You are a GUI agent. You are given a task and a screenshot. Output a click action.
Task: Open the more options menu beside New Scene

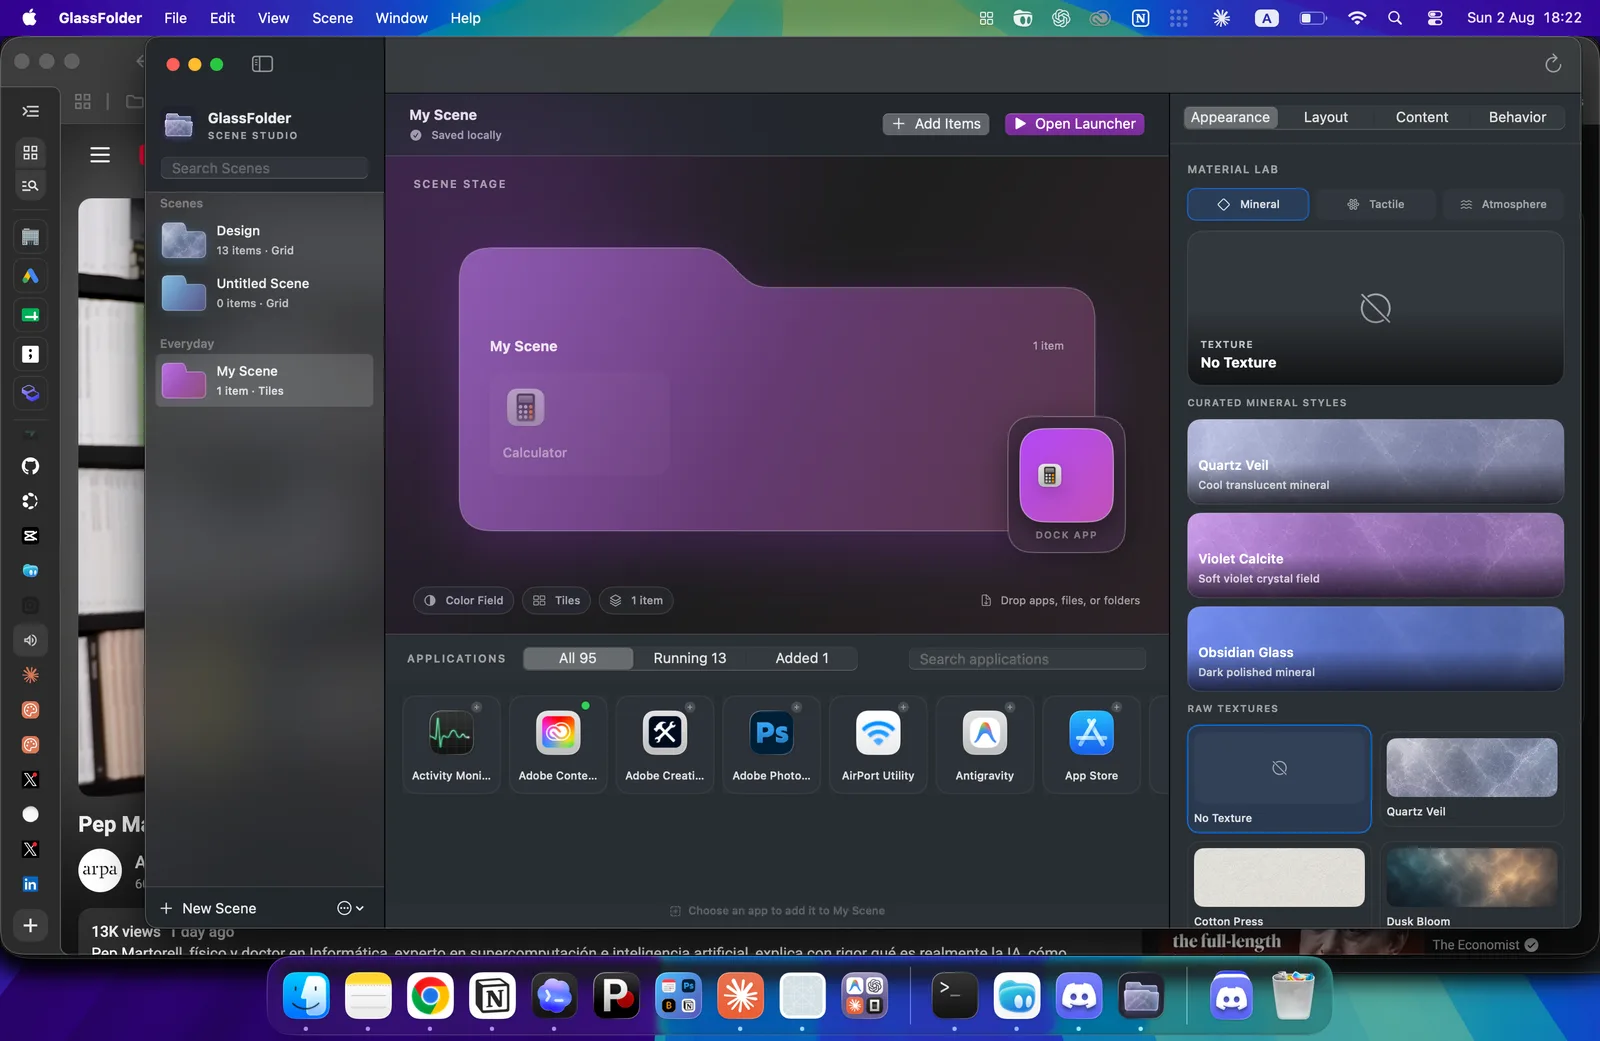click(x=350, y=908)
